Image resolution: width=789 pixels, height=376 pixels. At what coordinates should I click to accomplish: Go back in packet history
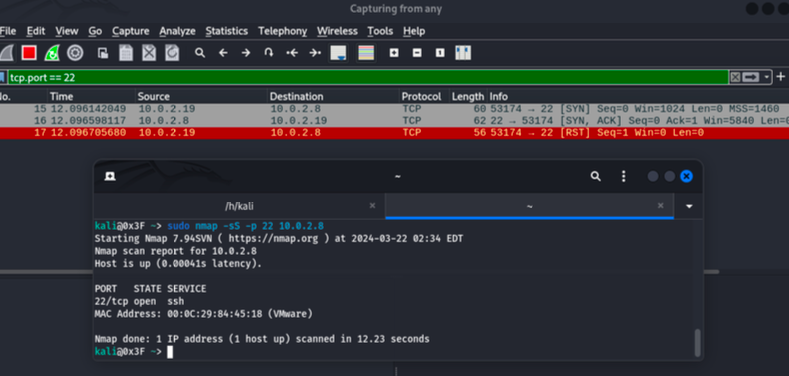[223, 53]
